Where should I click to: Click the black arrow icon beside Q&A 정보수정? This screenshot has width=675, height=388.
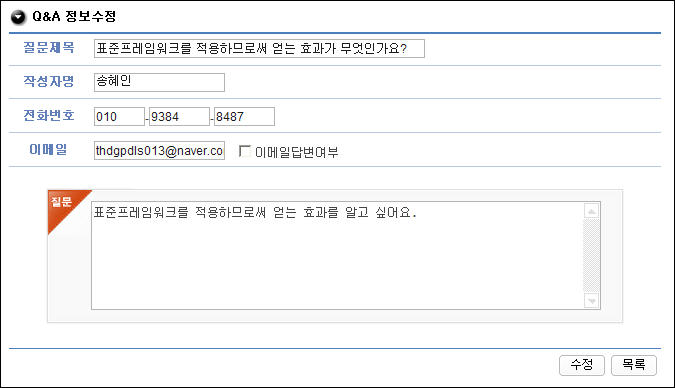click(x=18, y=17)
